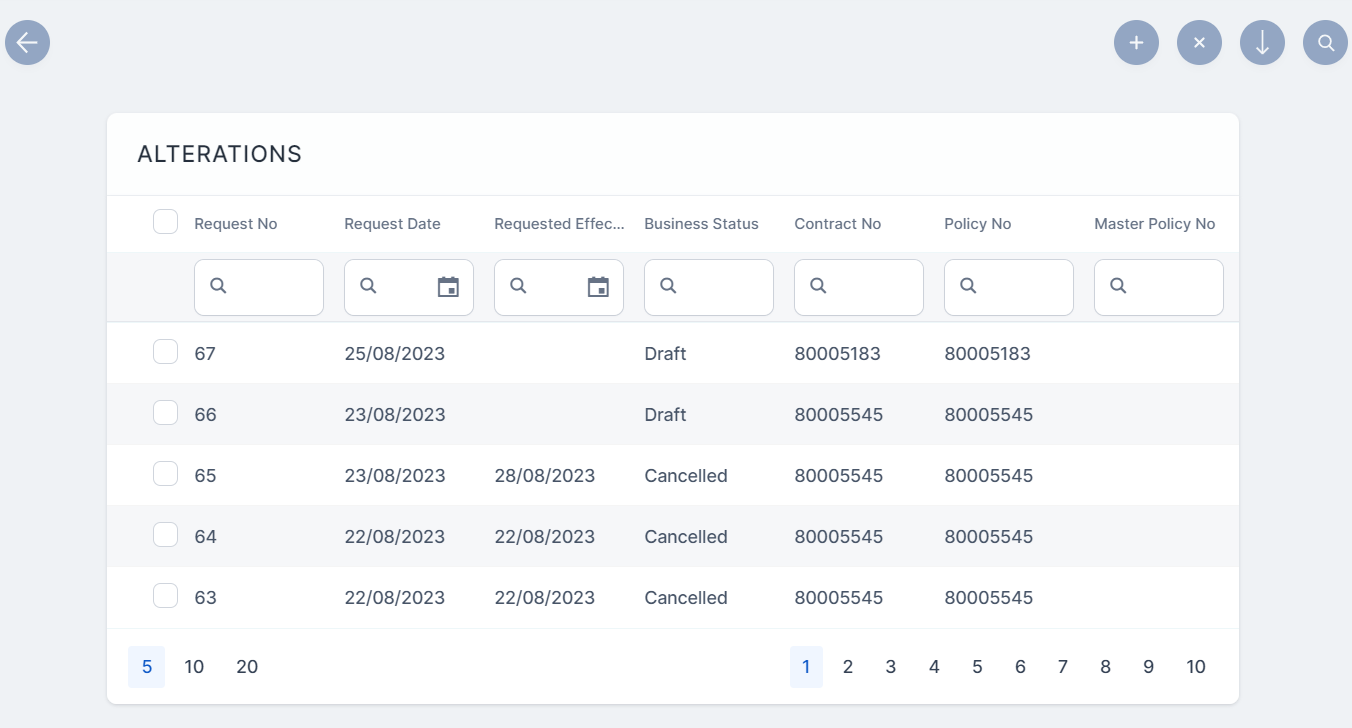Screen dimensions: 1352x728
Task: Jump to page 10 in pagination
Action: [1196, 667]
